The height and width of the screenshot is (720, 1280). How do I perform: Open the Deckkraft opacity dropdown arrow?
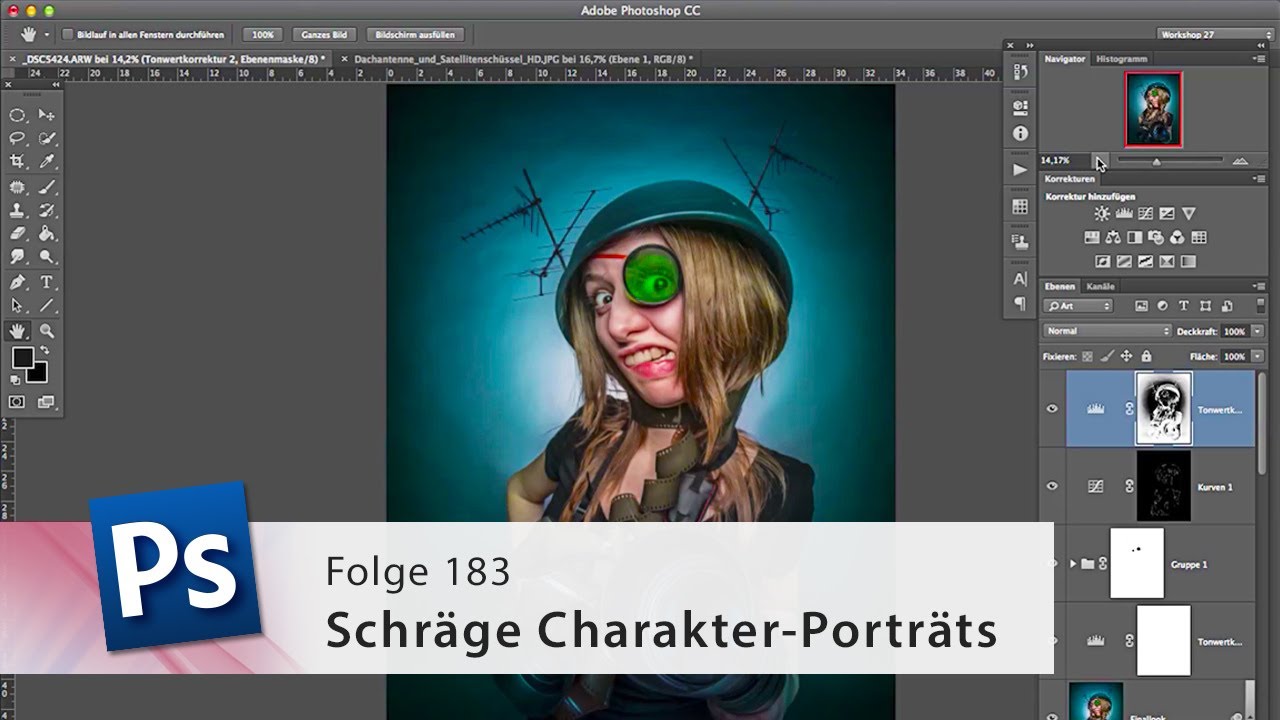click(x=1258, y=331)
